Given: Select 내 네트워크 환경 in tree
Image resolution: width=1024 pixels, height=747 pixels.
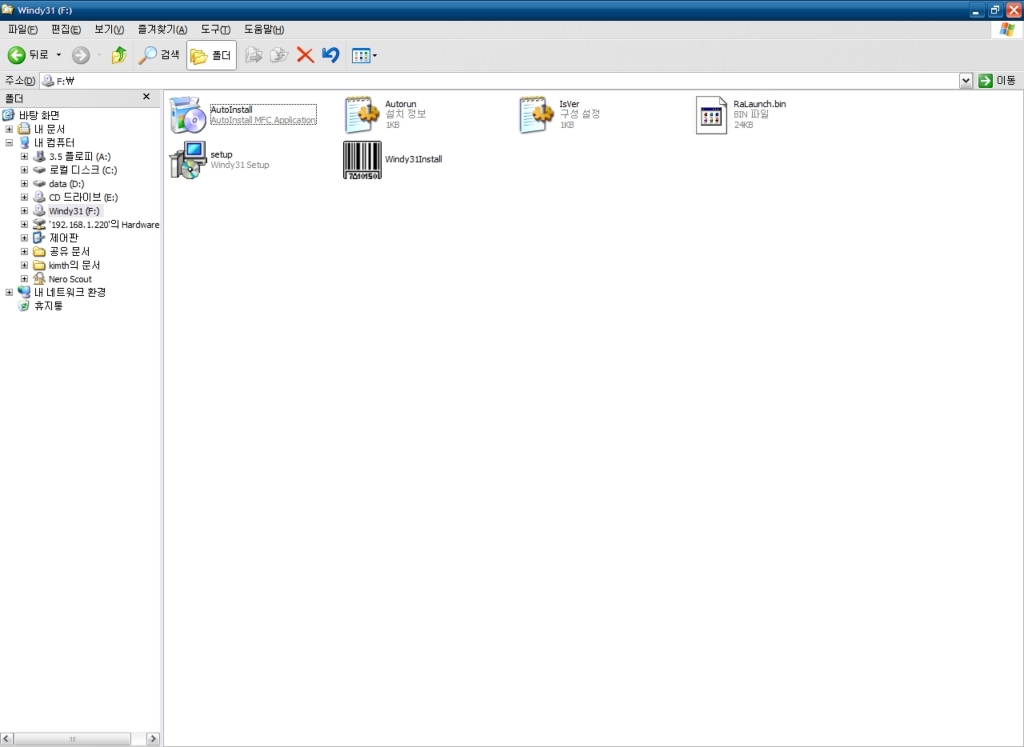Looking at the screenshot, I should click(x=69, y=293).
